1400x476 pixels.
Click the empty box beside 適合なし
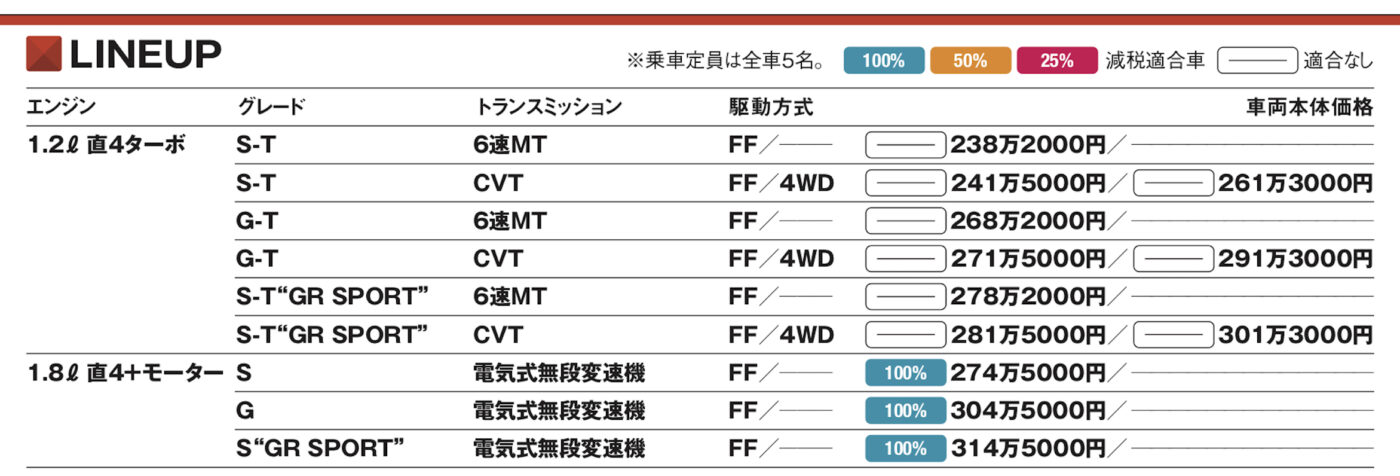(1257, 61)
